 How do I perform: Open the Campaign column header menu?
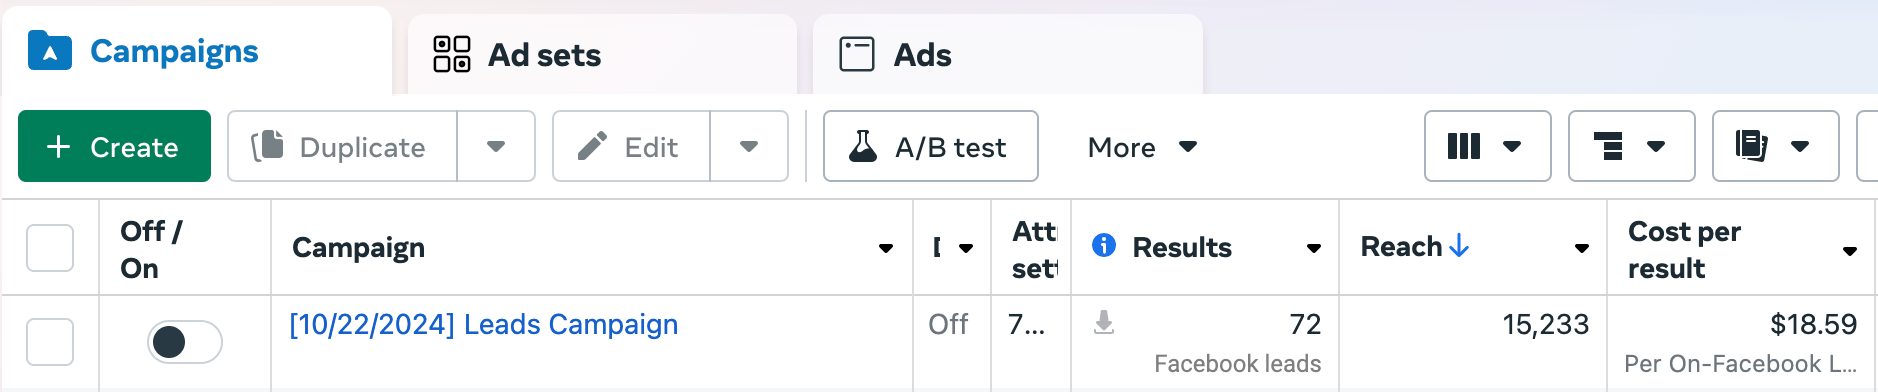point(886,248)
